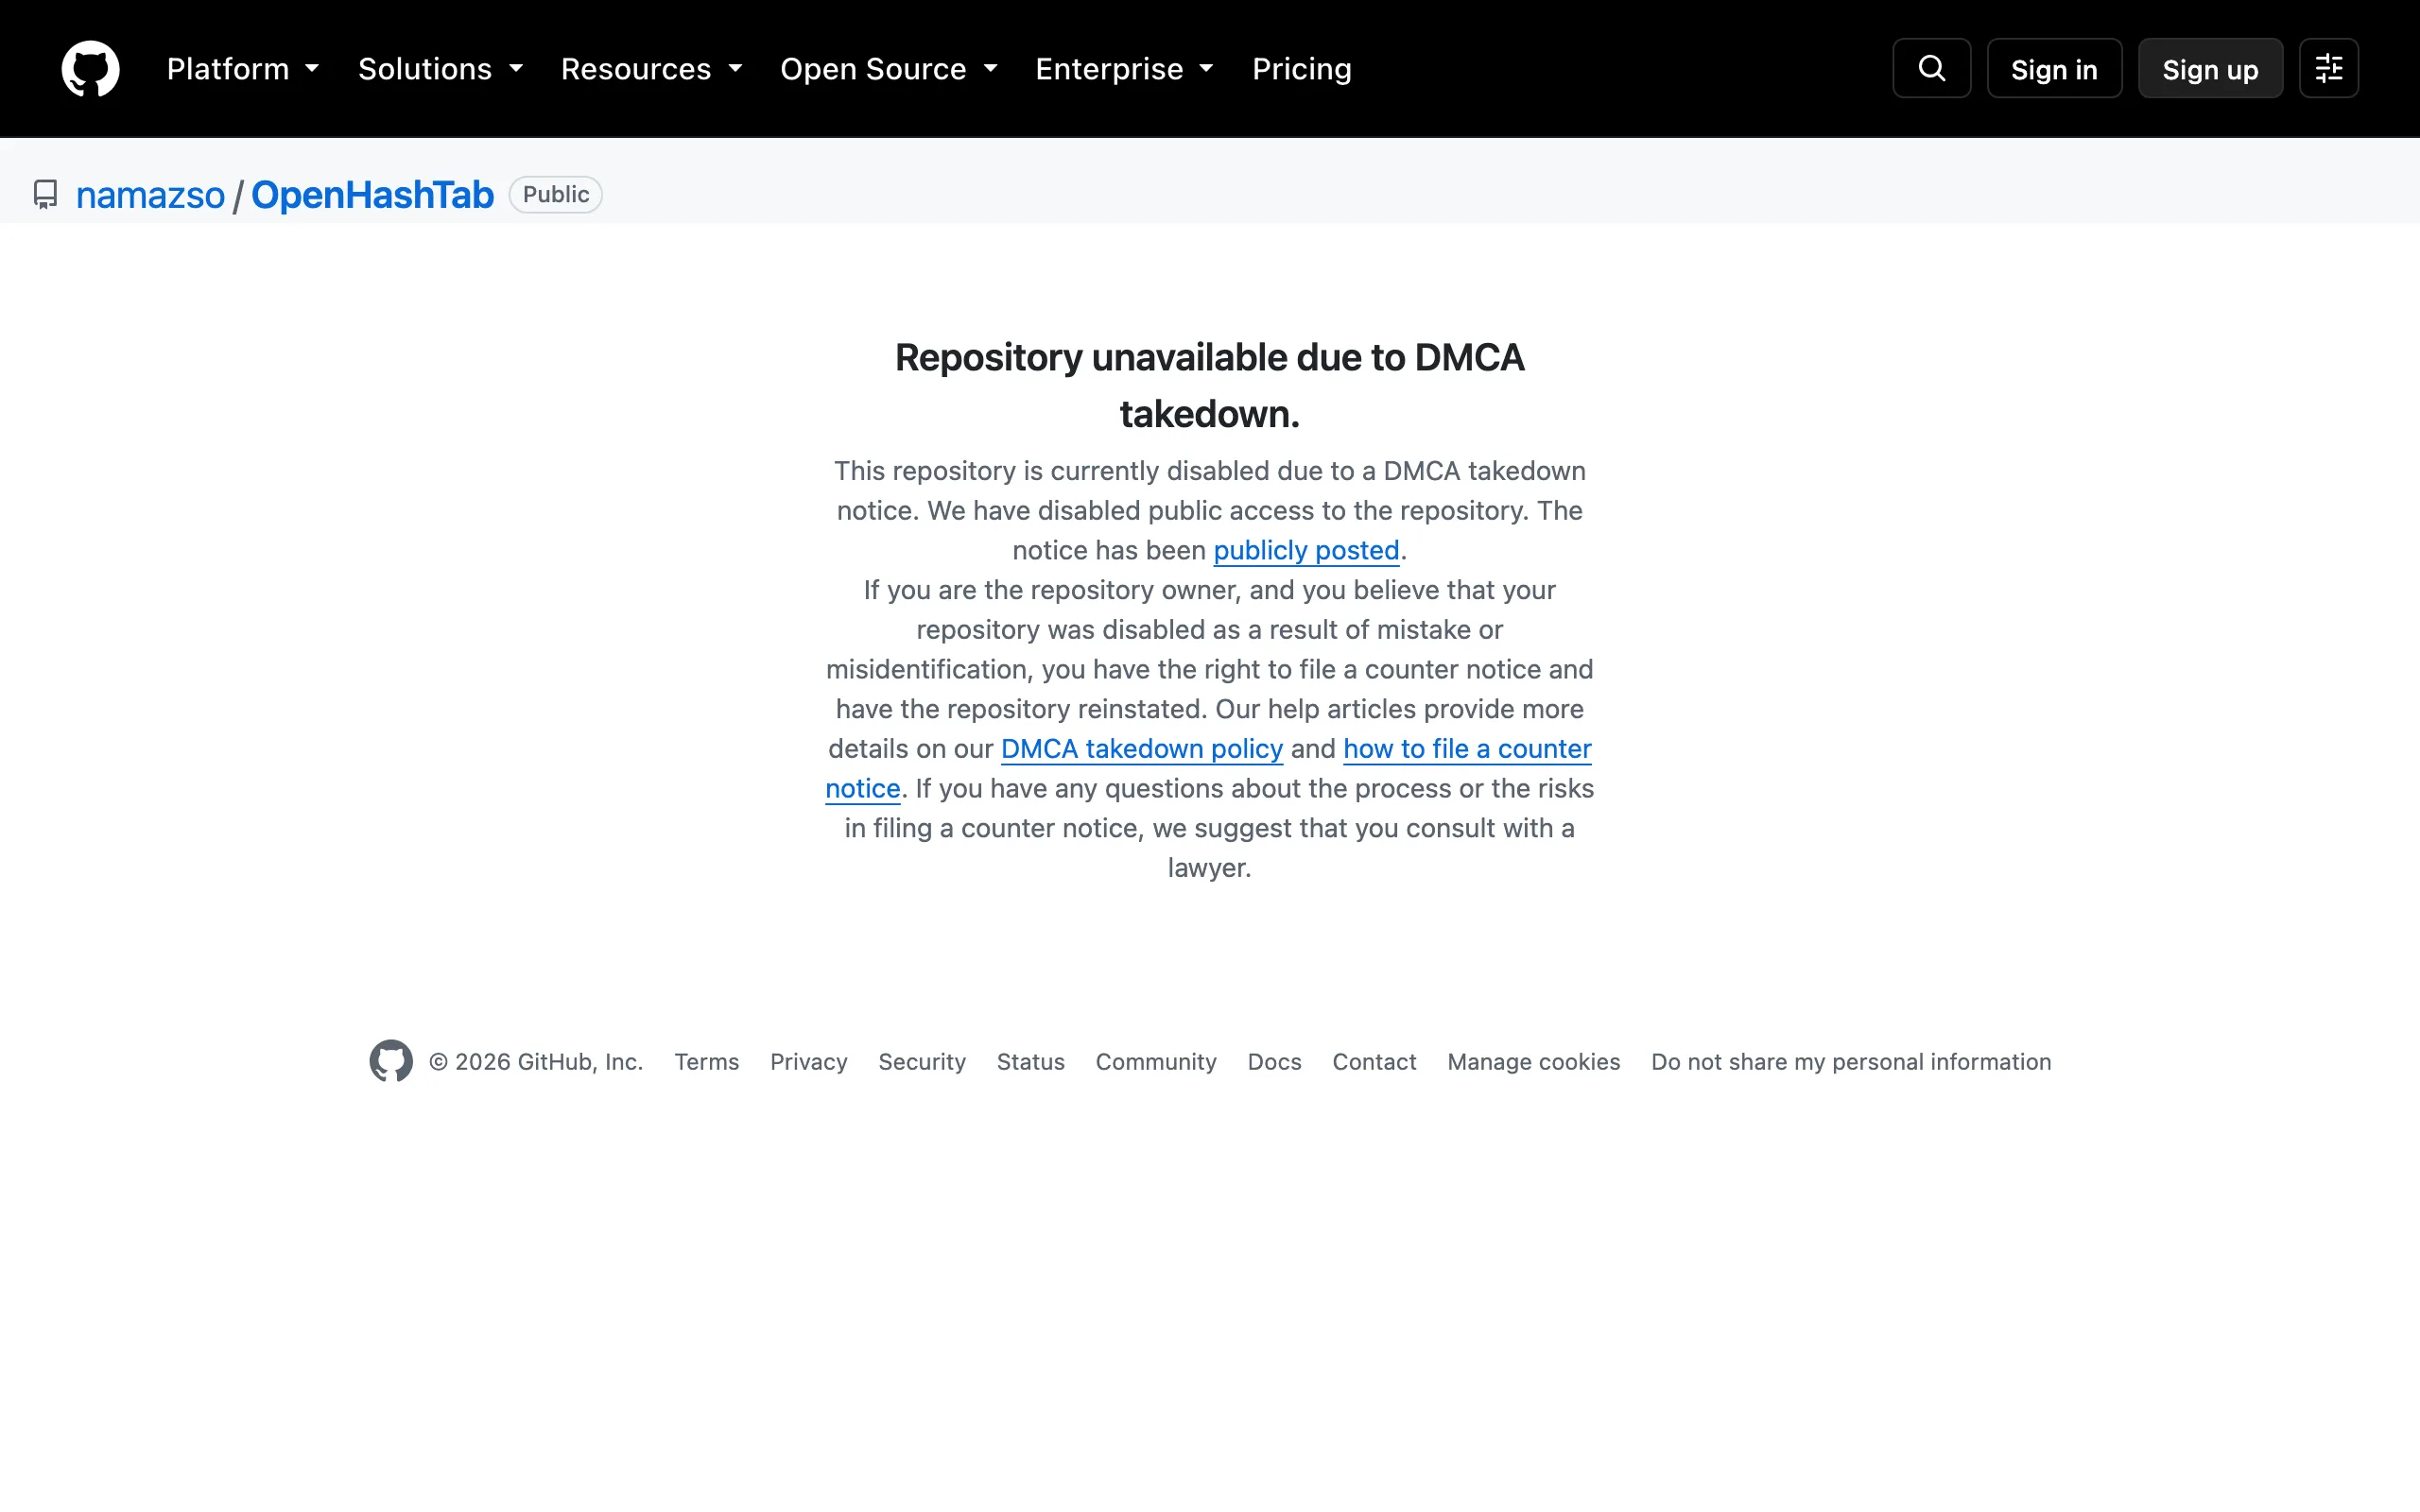The width and height of the screenshot is (2420, 1512).
Task: Click the 'Repository unavailable due to DMCA takedown' heading
Action: click(x=1209, y=385)
